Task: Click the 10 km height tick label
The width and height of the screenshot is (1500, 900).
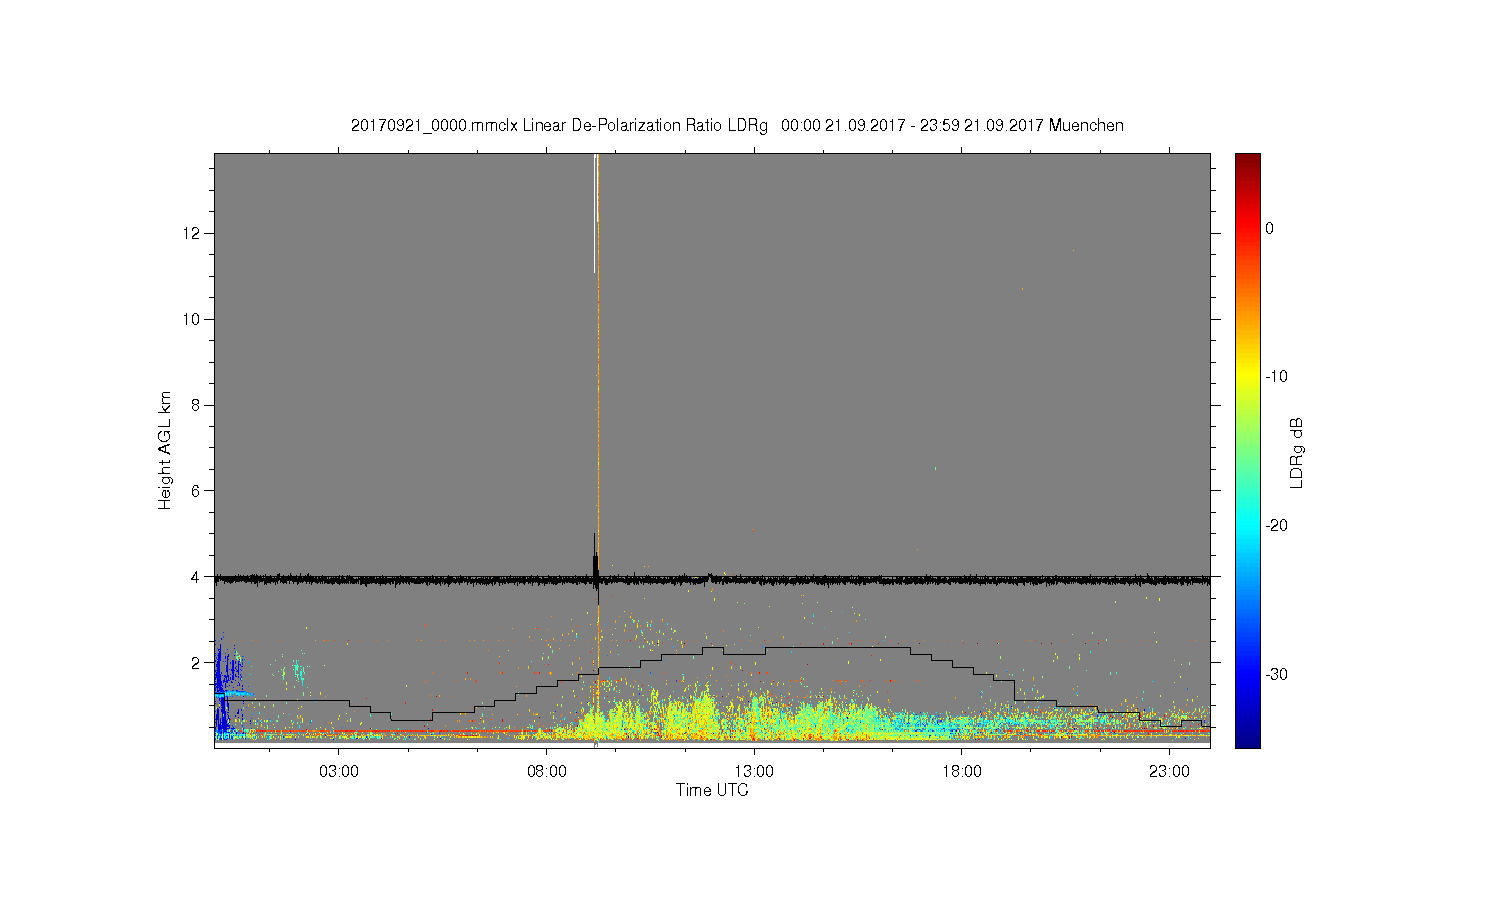Action: [x=193, y=319]
